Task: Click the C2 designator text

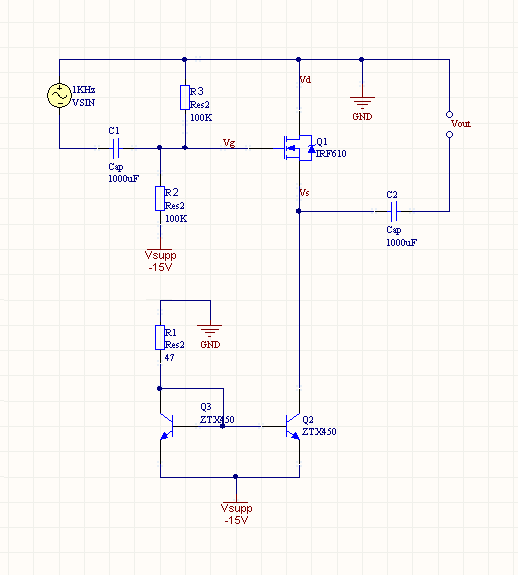Action: (x=392, y=195)
